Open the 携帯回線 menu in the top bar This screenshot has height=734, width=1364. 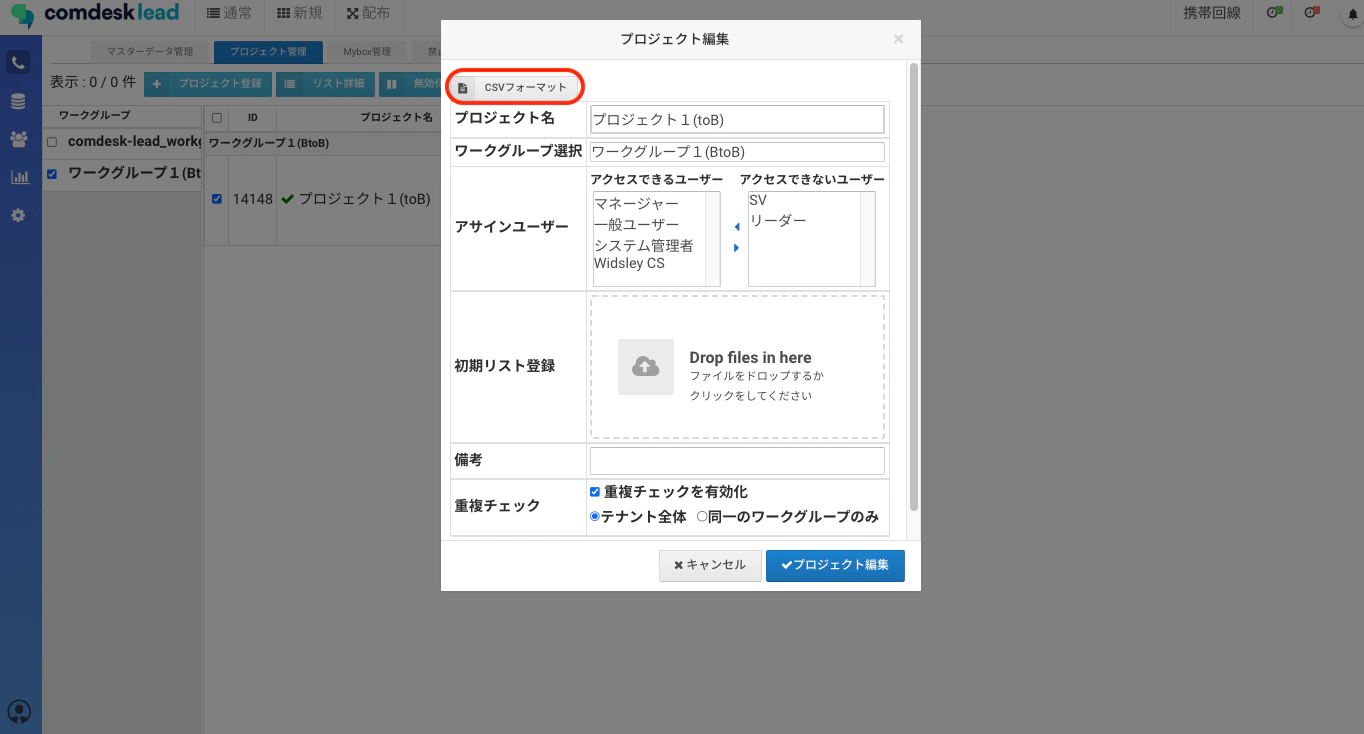[1211, 14]
